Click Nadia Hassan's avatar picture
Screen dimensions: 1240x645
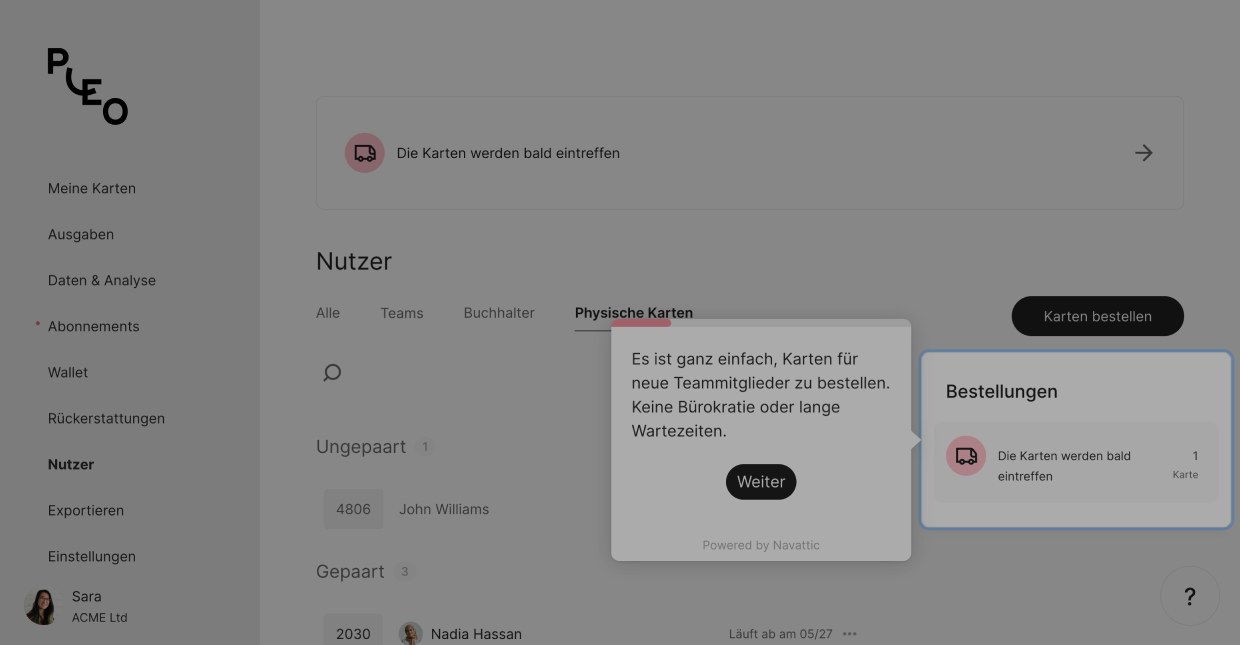point(411,634)
